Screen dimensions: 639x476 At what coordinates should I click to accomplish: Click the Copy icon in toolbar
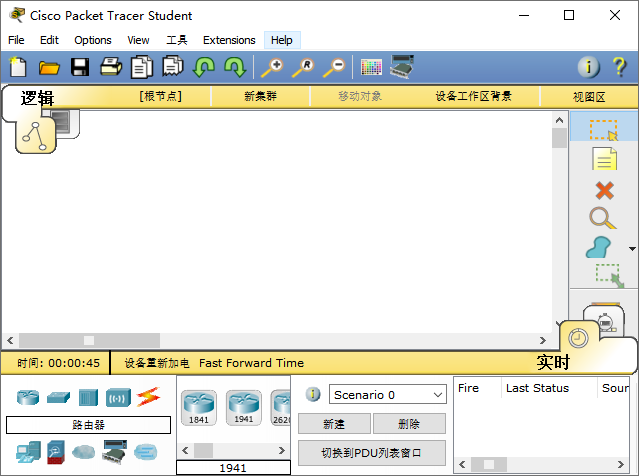point(142,67)
